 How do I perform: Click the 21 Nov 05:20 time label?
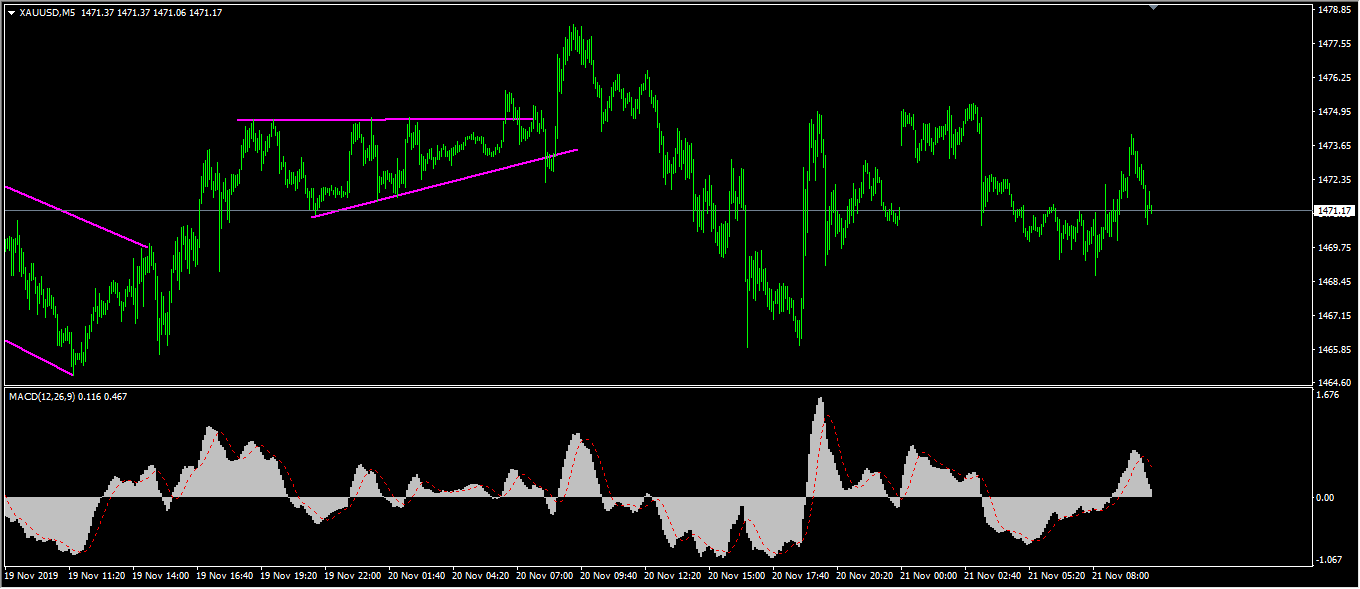click(1057, 576)
